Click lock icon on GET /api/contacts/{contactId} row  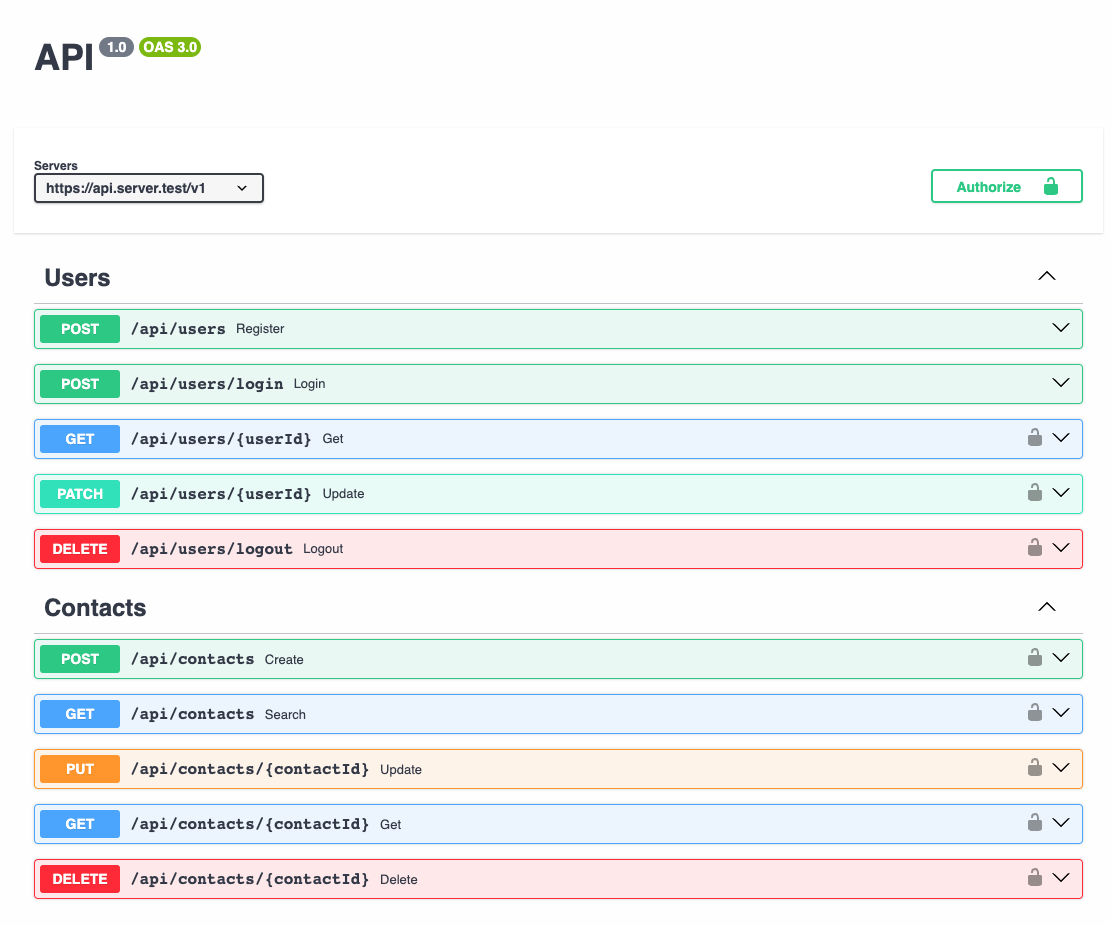[x=1034, y=823]
